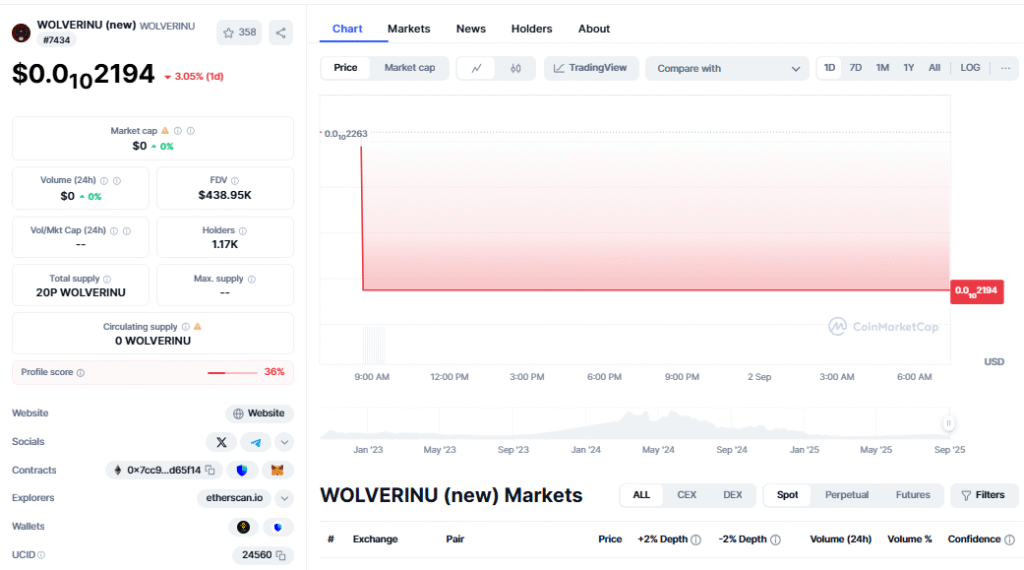Switch to the Chart tab

(347, 29)
